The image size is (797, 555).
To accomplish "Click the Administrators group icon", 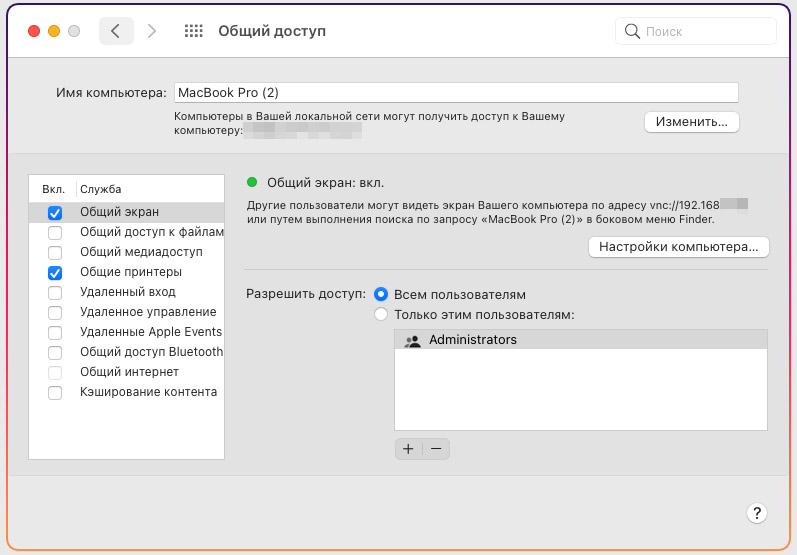I will coord(412,340).
